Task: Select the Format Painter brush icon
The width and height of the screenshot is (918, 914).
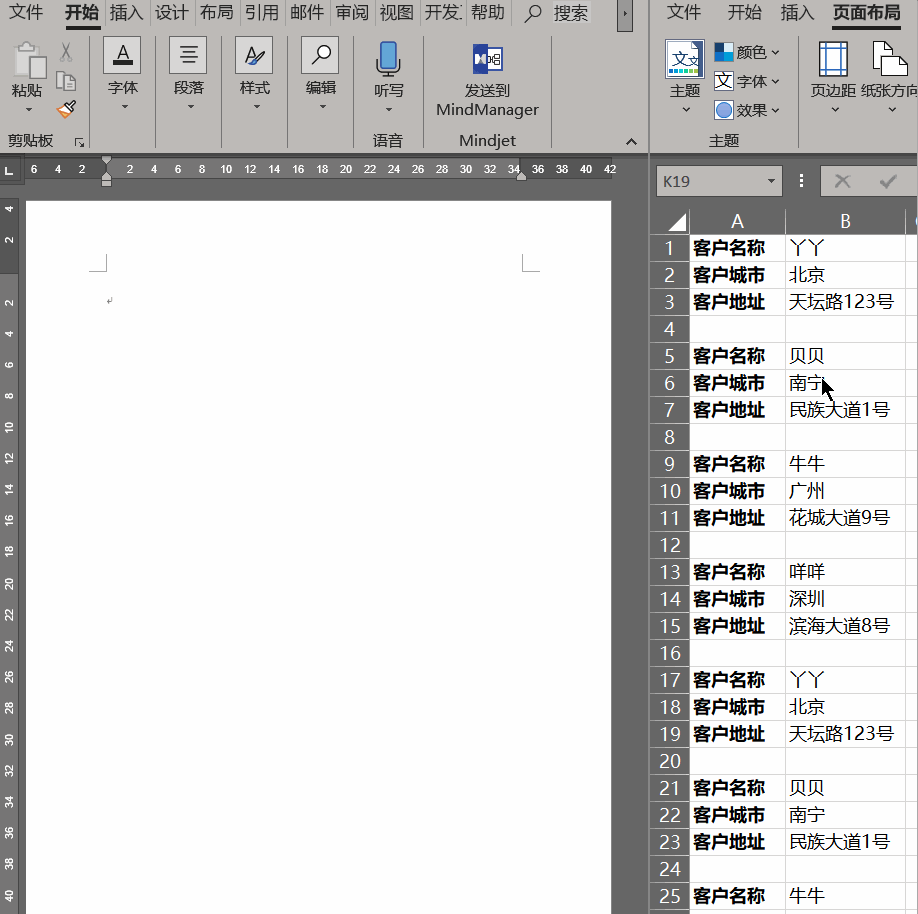Action: [x=66, y=109]
